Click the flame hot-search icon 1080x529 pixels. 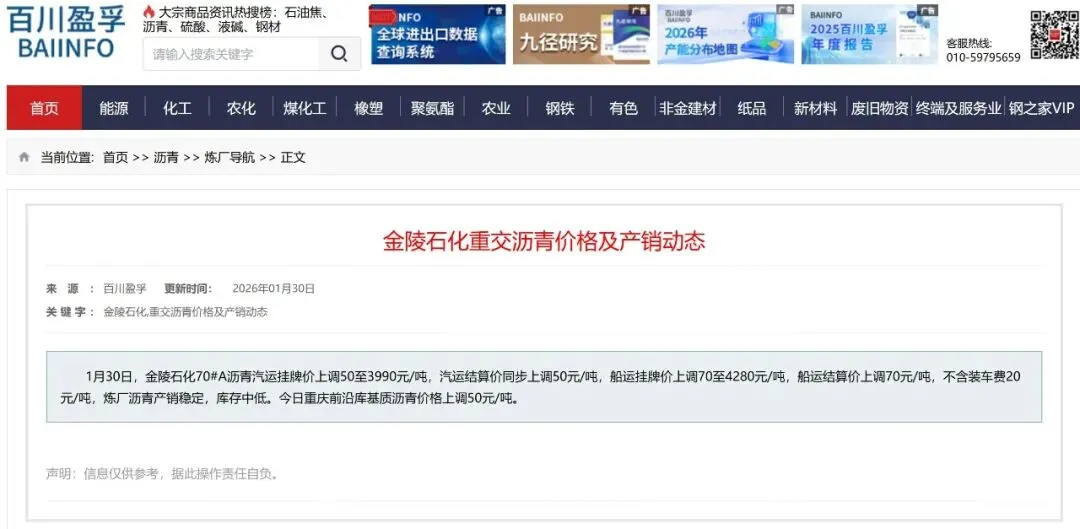(x=149, y=12)
